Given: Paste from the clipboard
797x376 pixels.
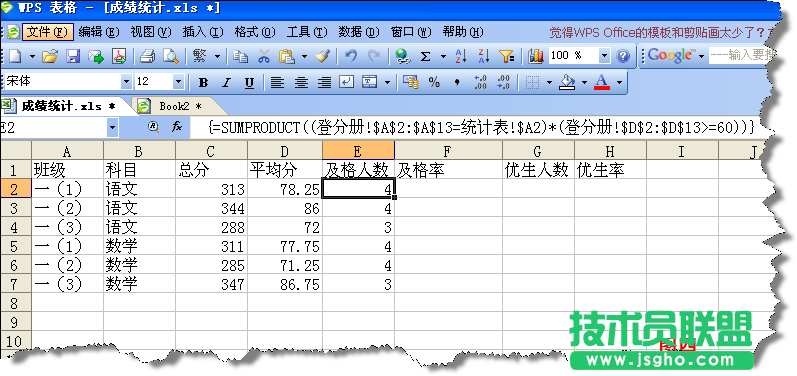Looking at the screenshot, I should [287, 56].
